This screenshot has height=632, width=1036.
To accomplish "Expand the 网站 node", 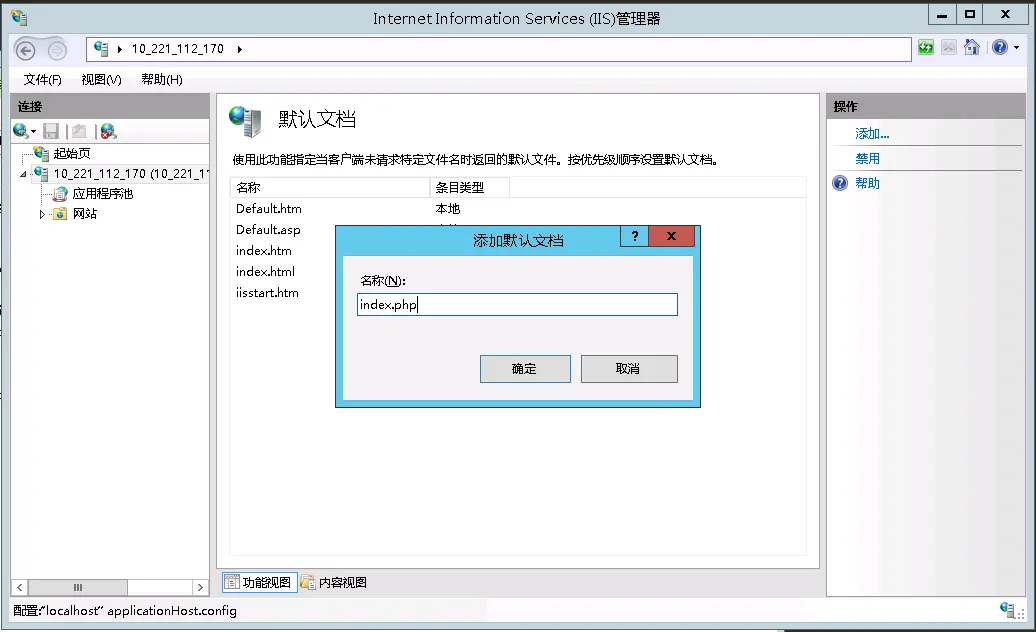I will 42,214.
